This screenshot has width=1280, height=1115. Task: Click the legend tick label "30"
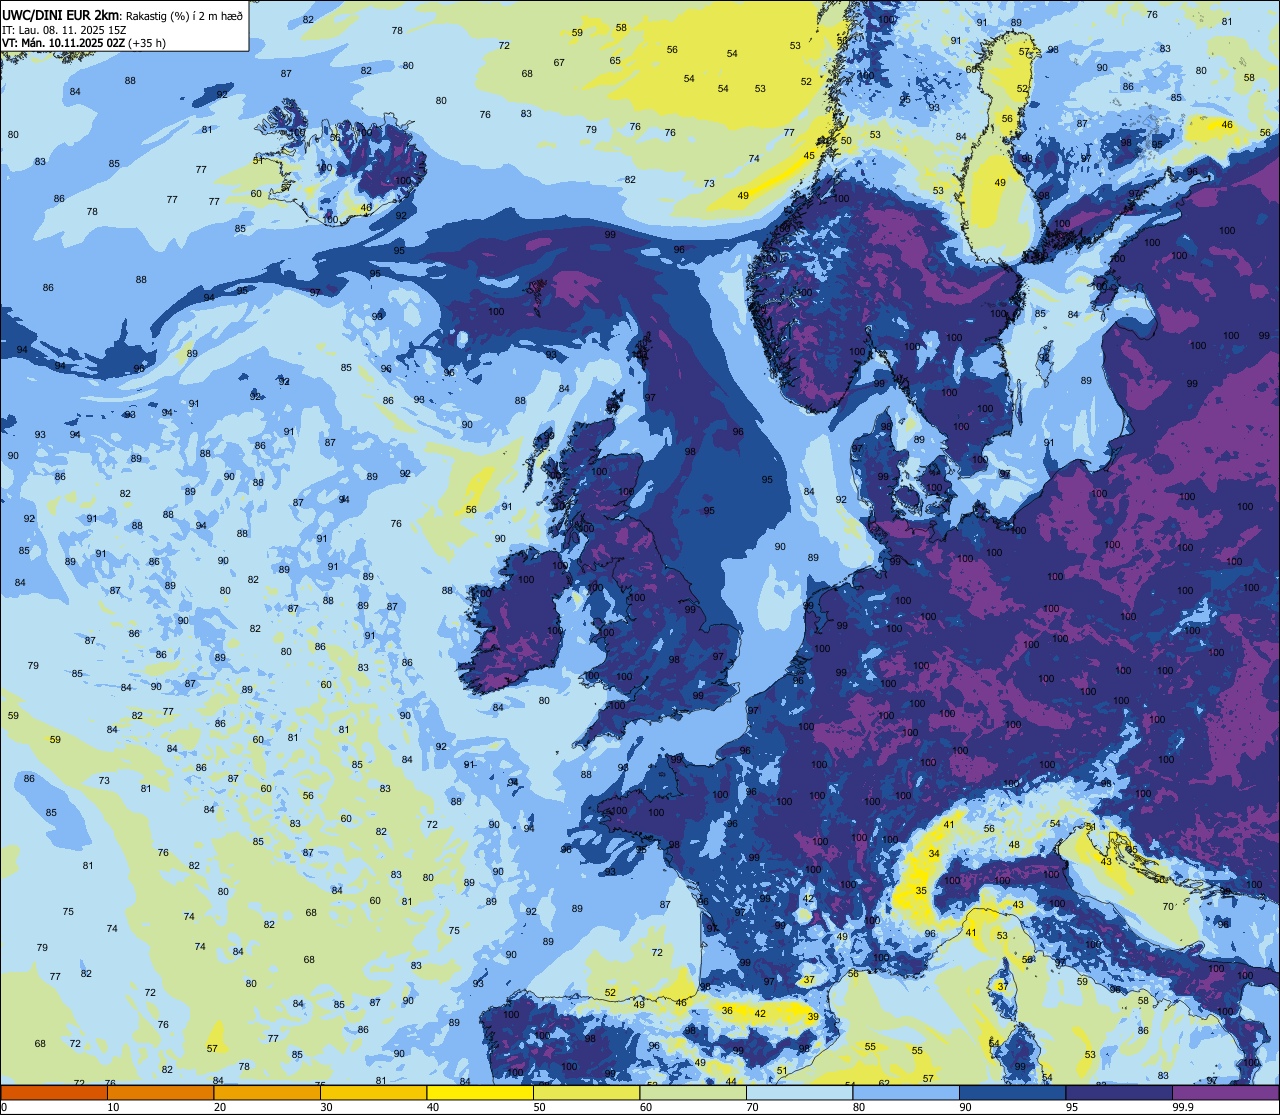pyautogui.click(x=326, y=1108)
